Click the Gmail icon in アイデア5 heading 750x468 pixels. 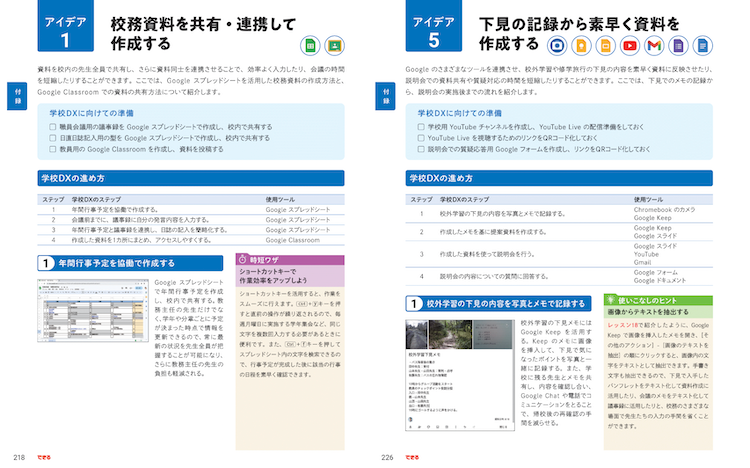tap(654, 46)
